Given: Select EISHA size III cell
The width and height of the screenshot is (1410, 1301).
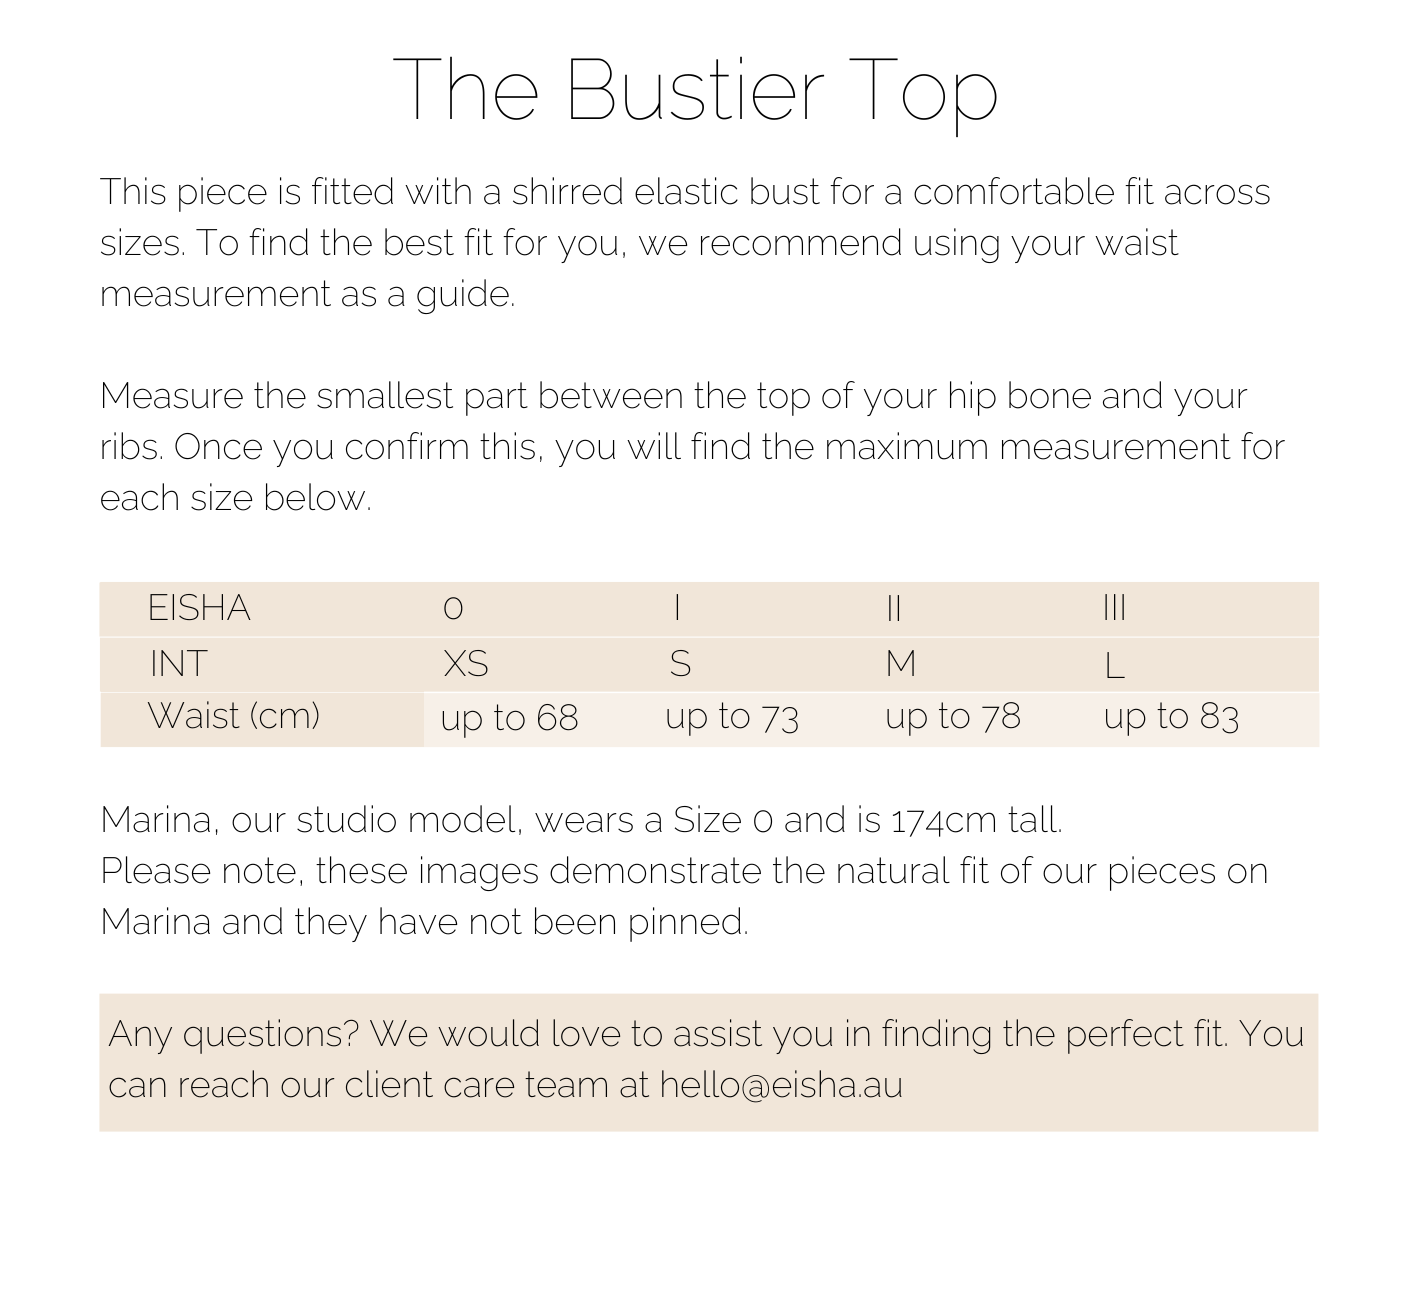Looking at the screenshot, I should (1115, 608).
